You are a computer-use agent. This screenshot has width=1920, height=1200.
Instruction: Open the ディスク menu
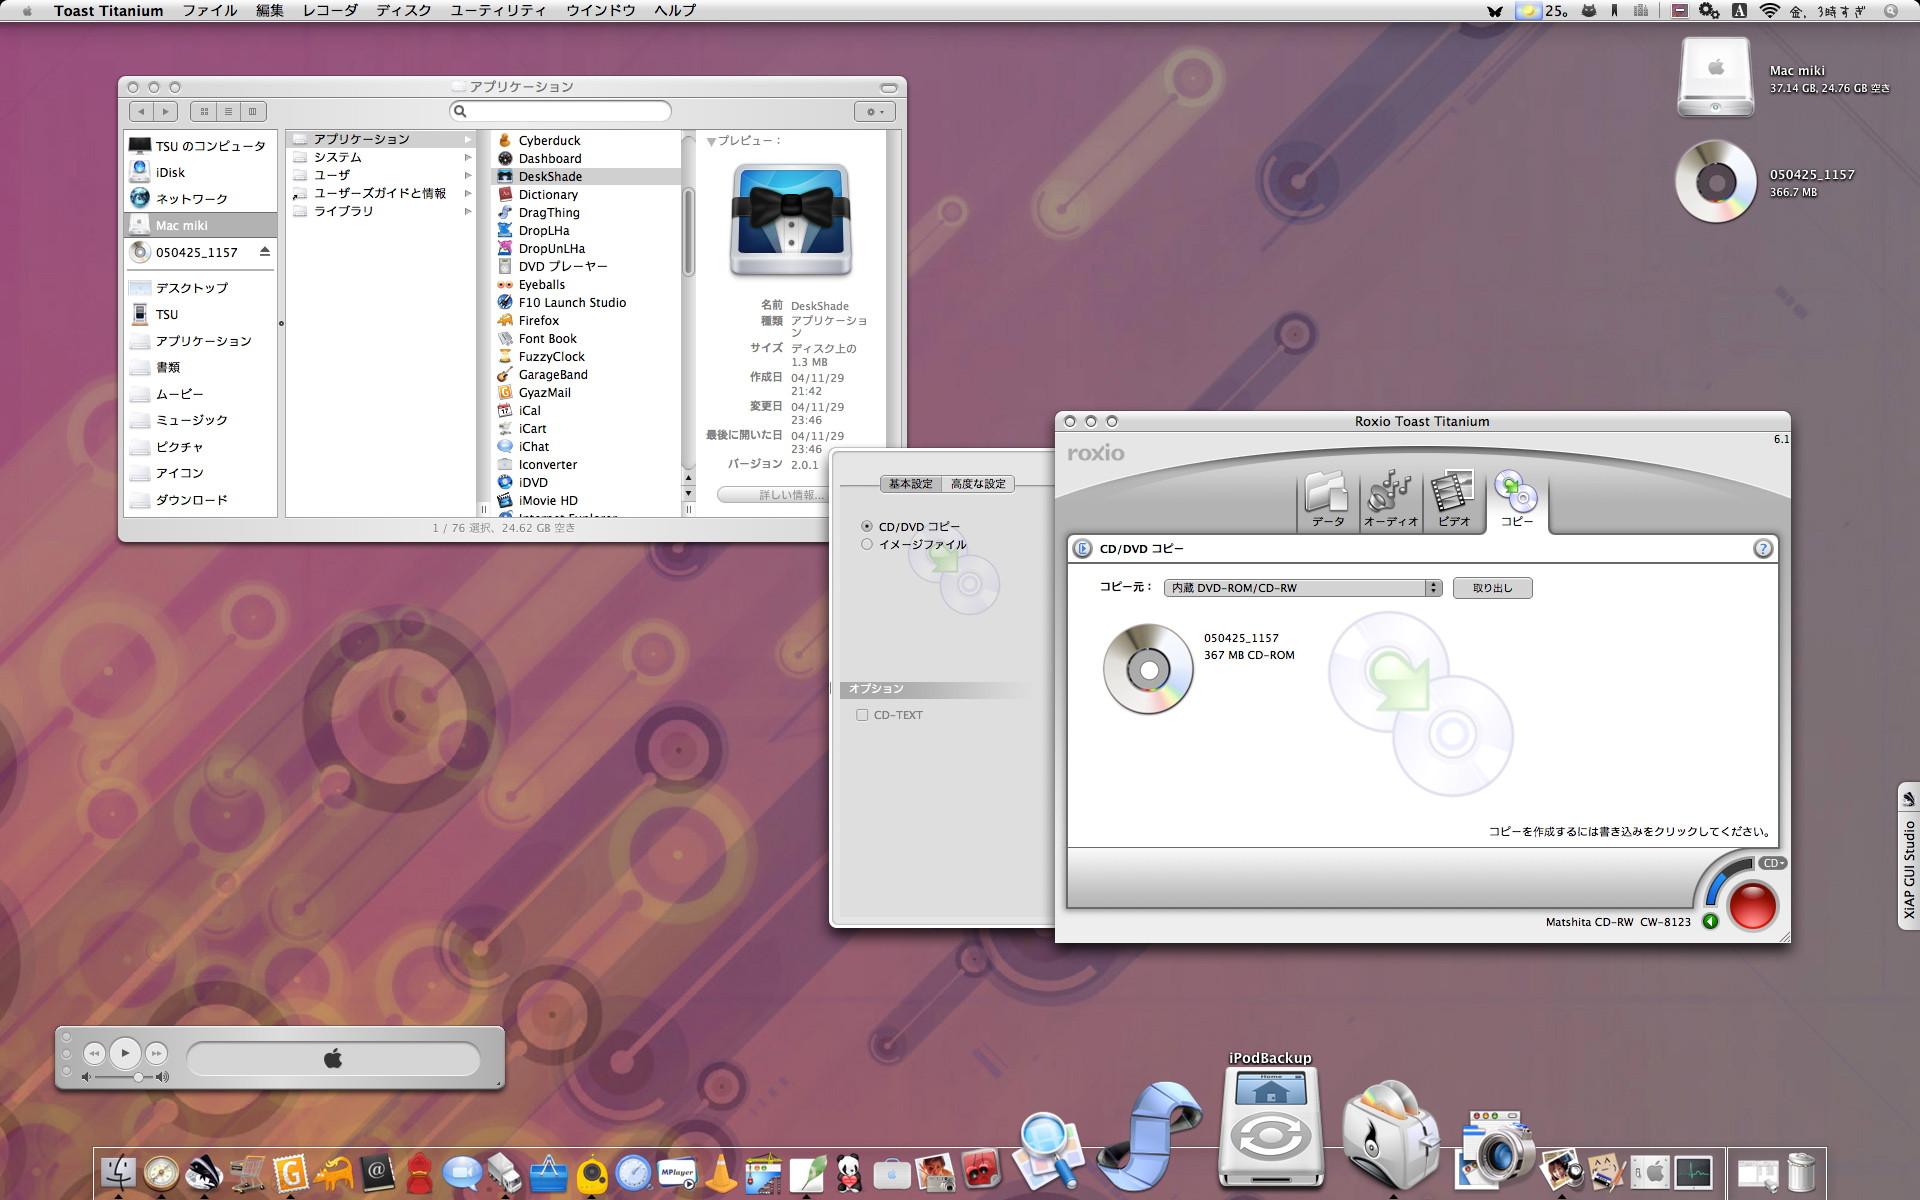[404, 11]
